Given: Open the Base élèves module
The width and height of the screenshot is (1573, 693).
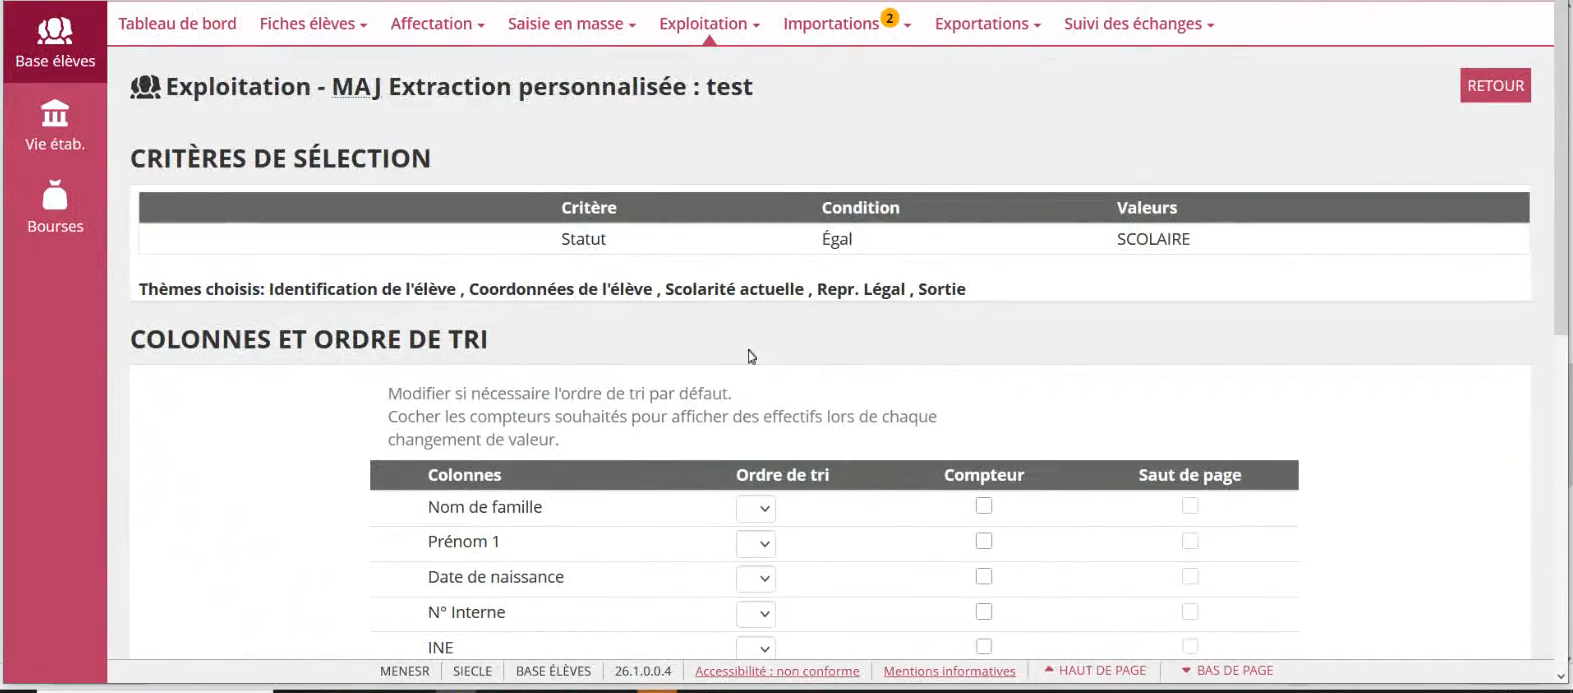Looking at the screenshot, I should (x=55, y=42).
